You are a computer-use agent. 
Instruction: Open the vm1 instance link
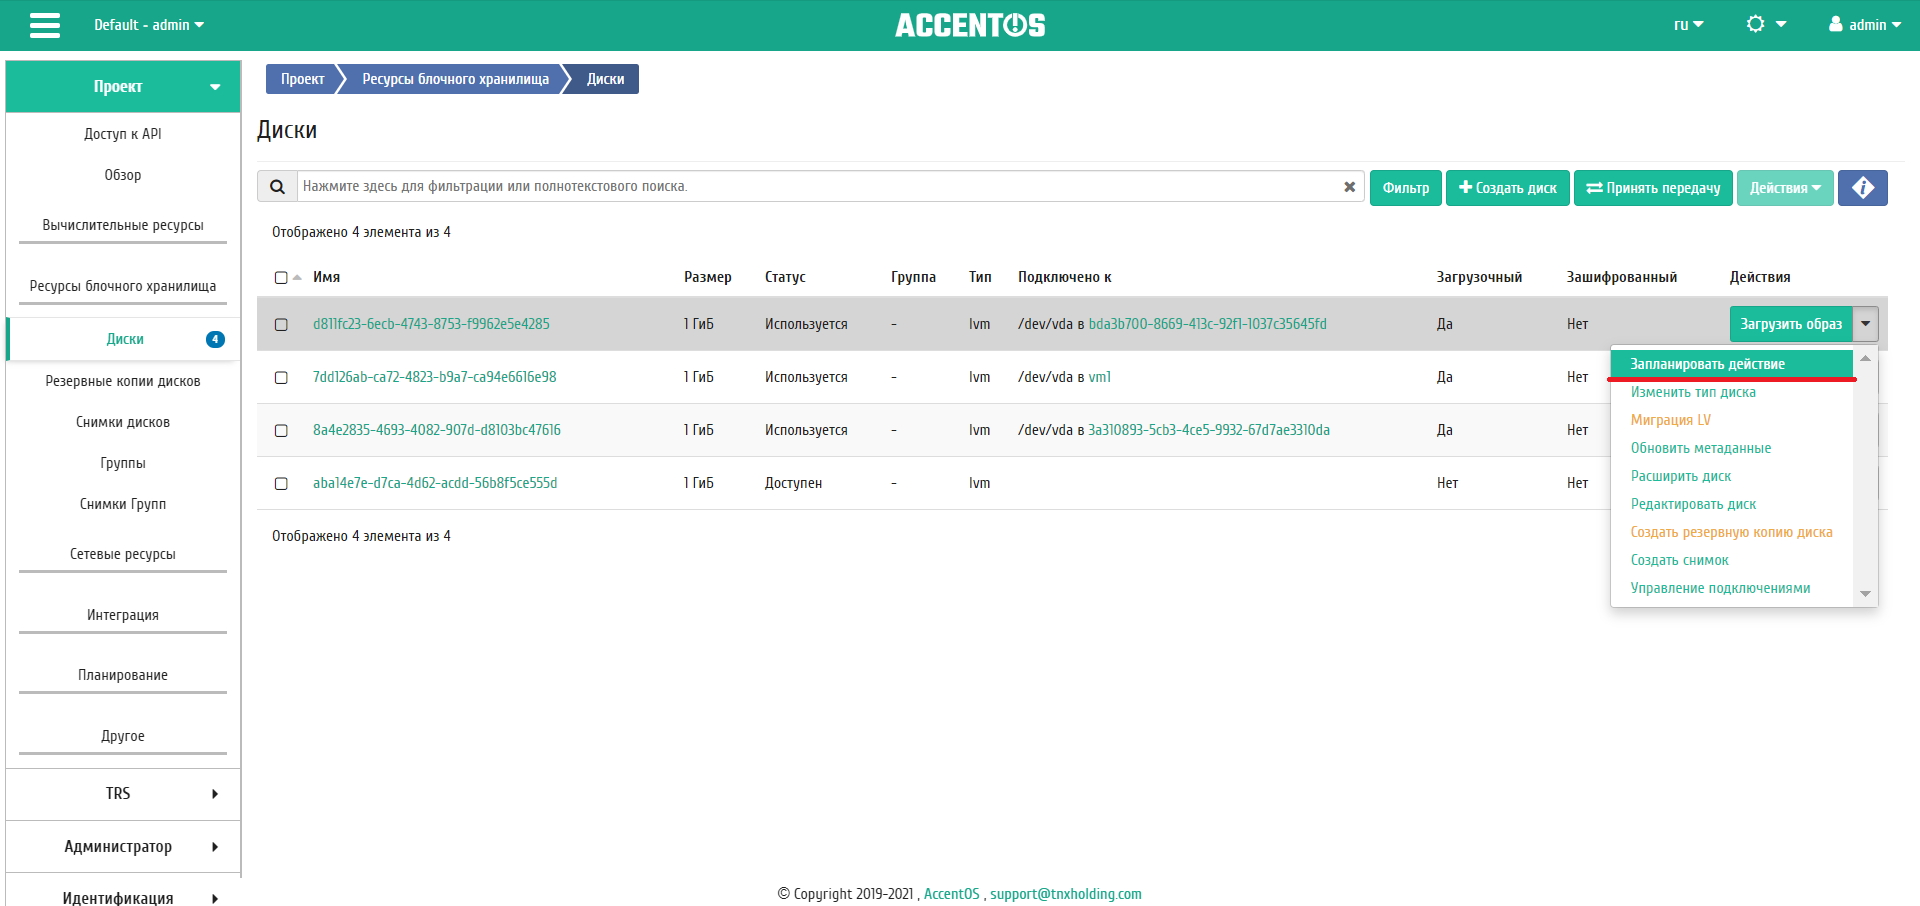(1099, 377)
